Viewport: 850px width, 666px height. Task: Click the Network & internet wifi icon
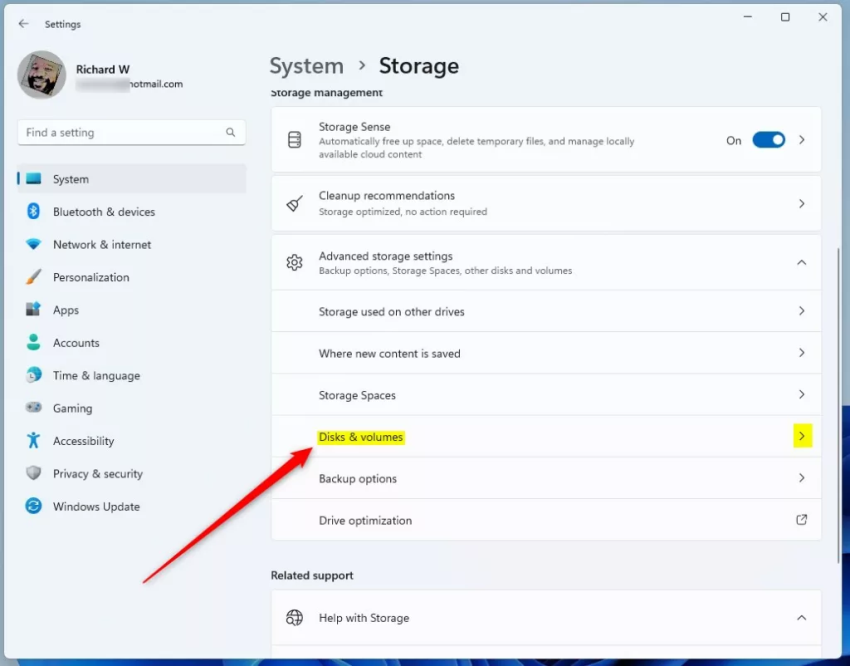pyautogui.click(x=33, y=244)
